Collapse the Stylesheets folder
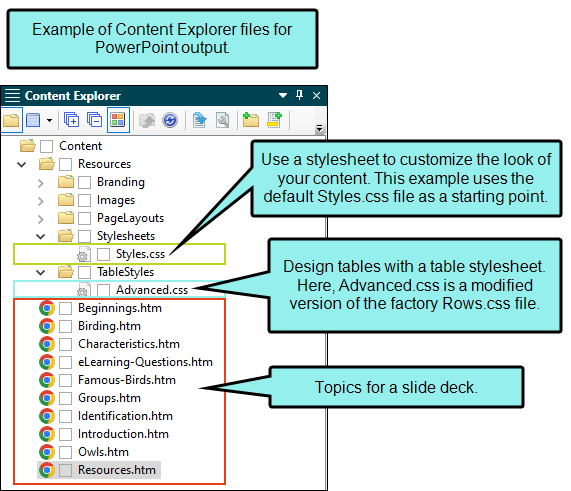 (x=40, y=236)
